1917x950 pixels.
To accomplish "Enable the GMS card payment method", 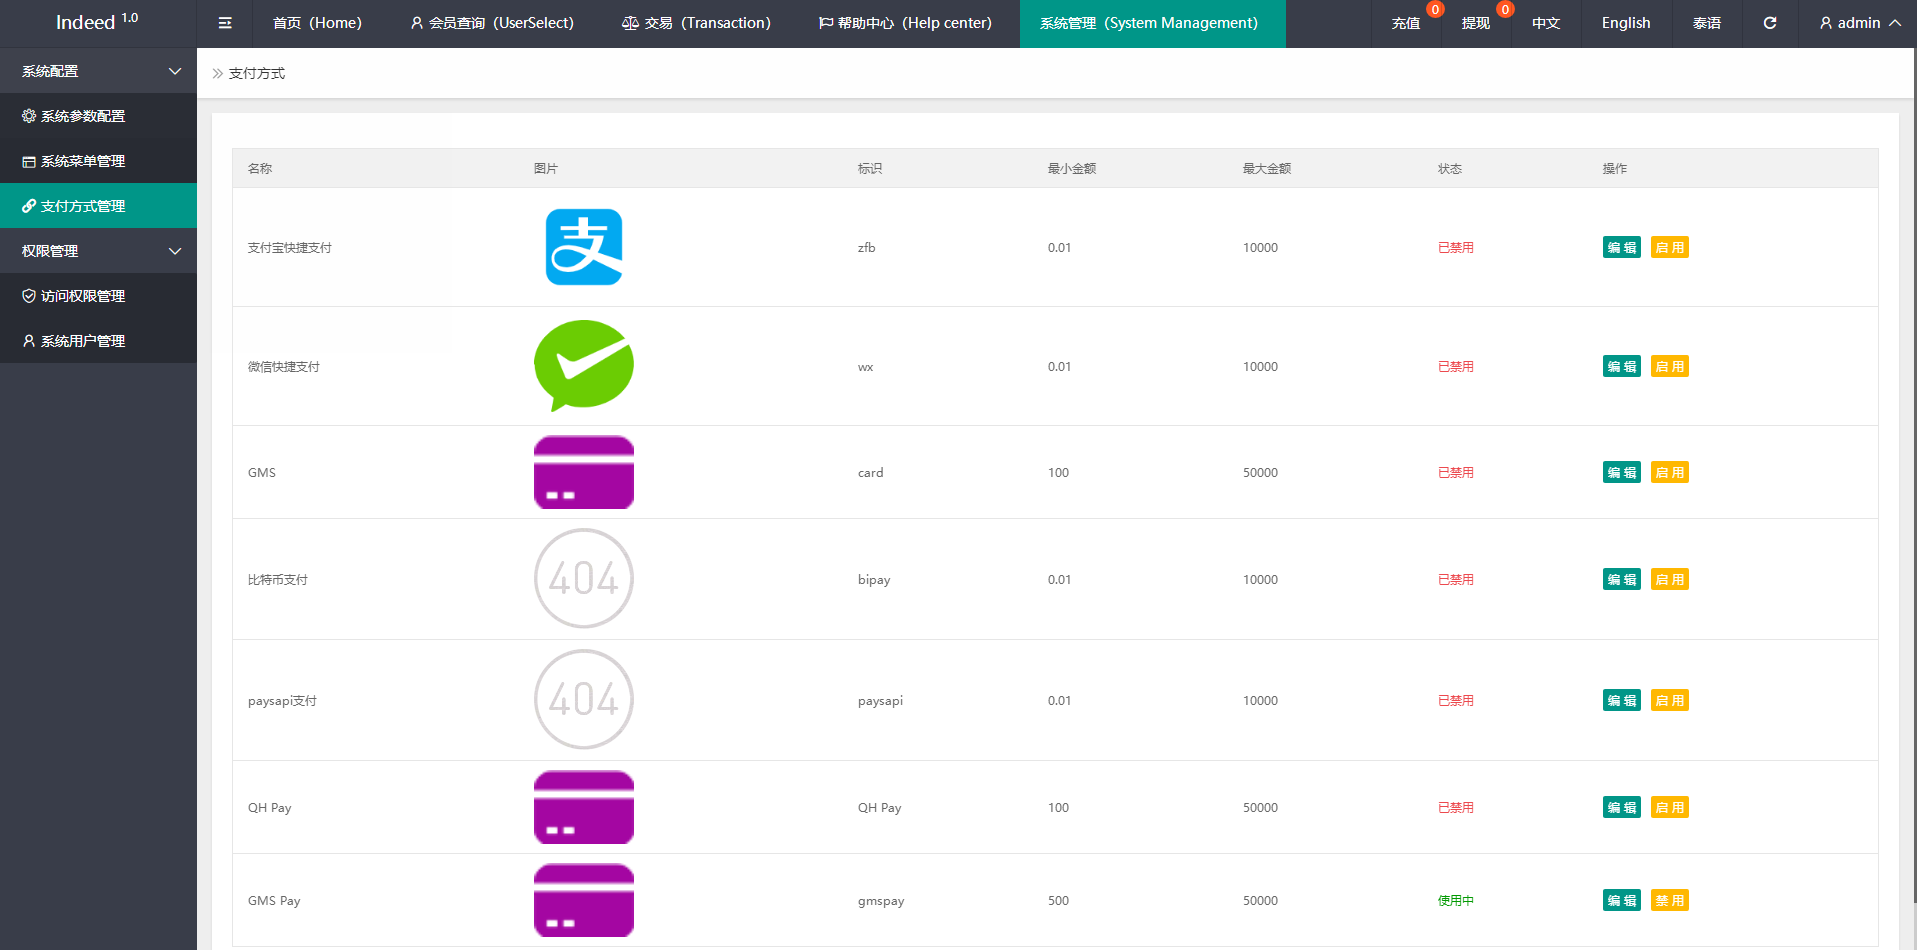I will click(x=1670, y=472).
